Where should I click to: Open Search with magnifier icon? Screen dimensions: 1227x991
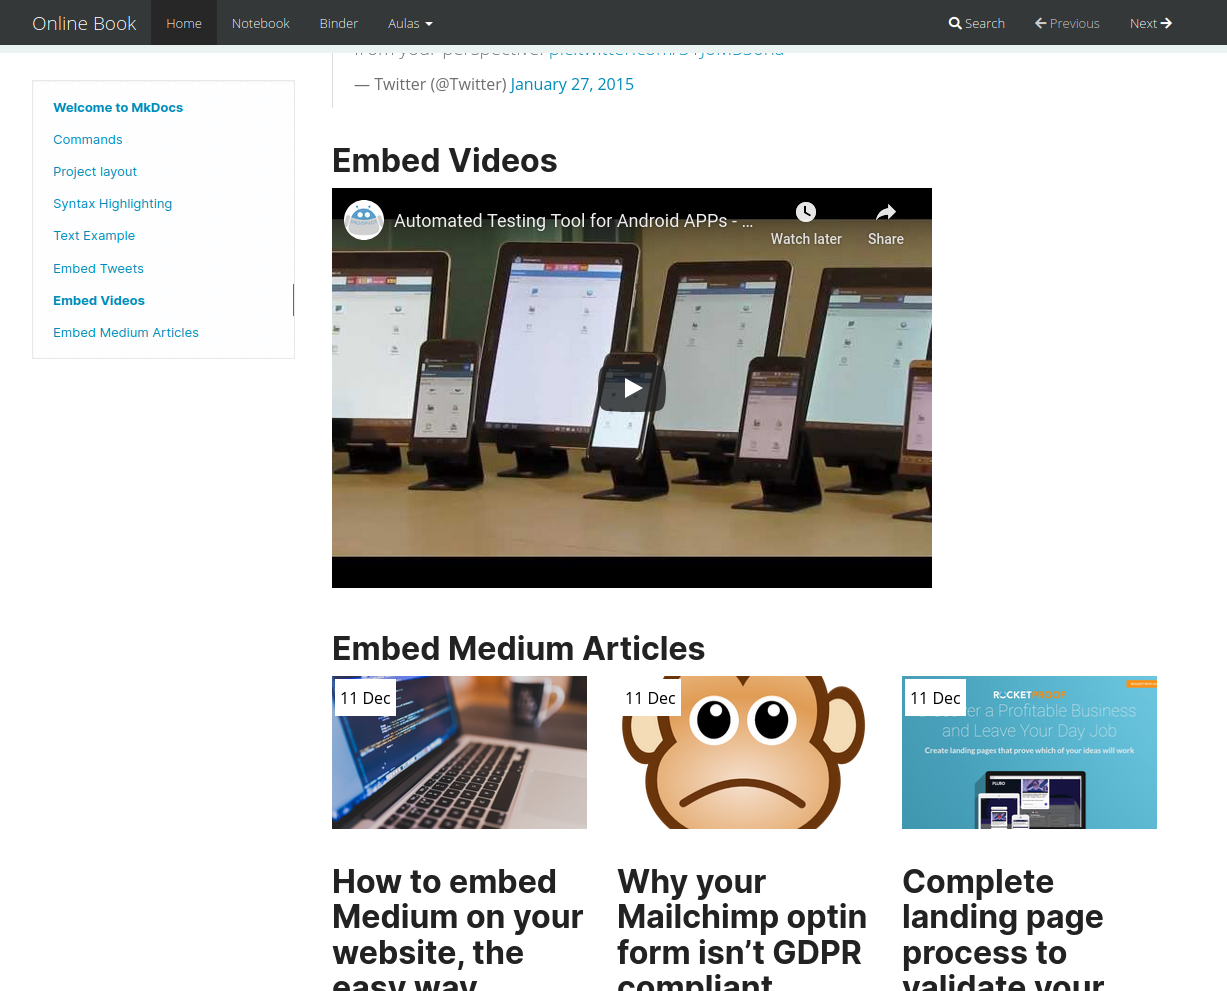point(977,23)
